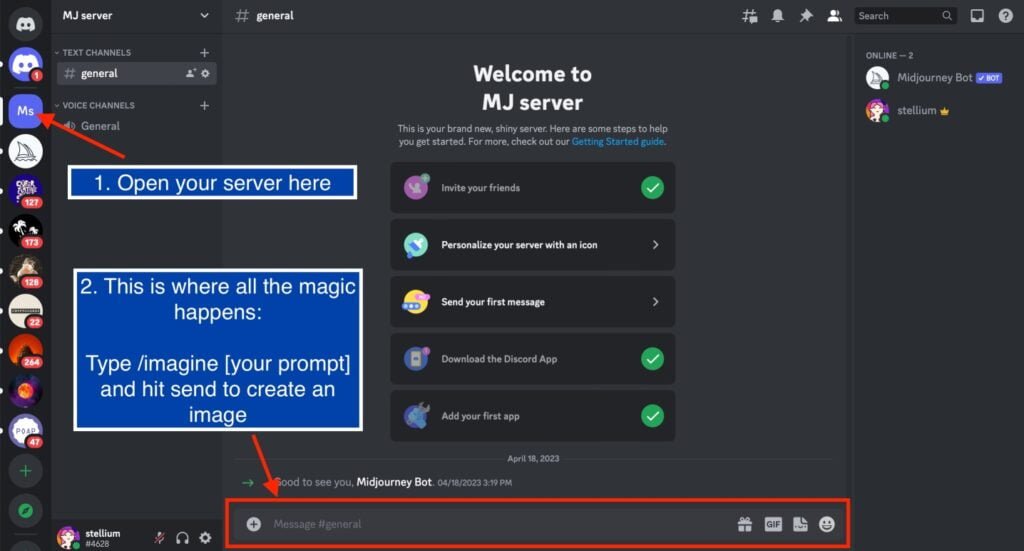1024x551 pixels.
Task: Click chevron on Personalize your server card
Action: point(655,245)
